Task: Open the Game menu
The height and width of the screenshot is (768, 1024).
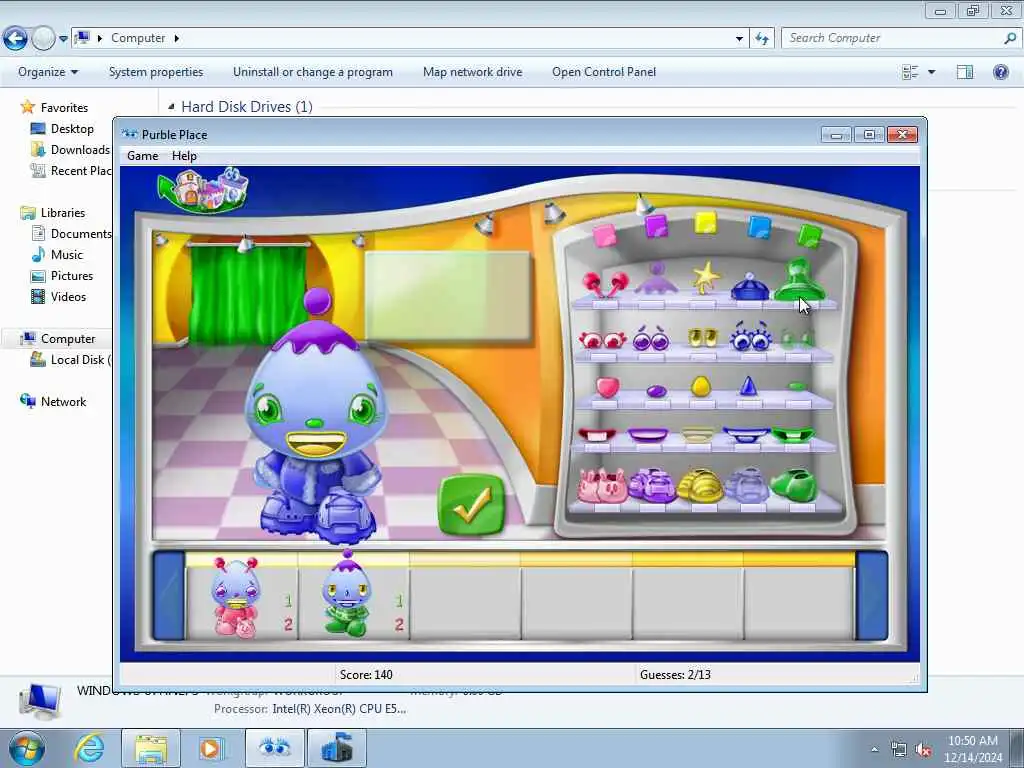Action: [x=142, y=156]
